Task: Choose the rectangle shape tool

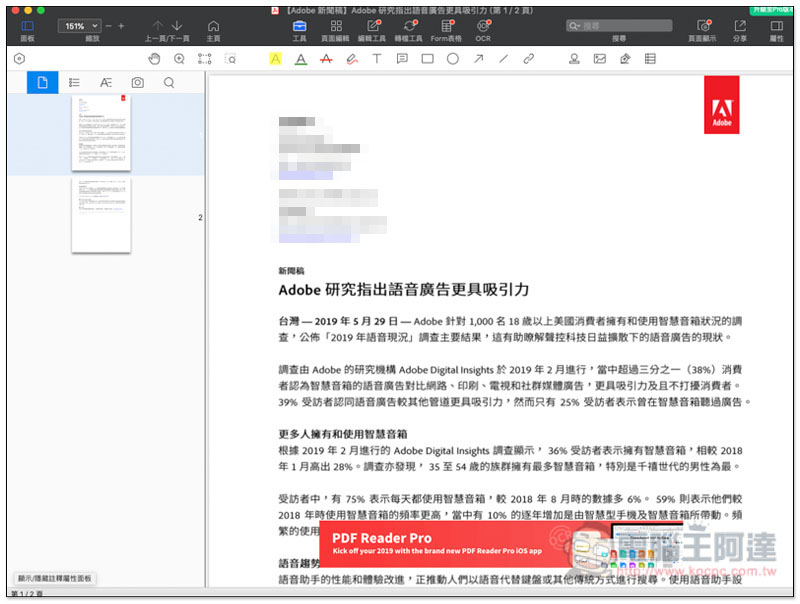Action: point(427,59)
